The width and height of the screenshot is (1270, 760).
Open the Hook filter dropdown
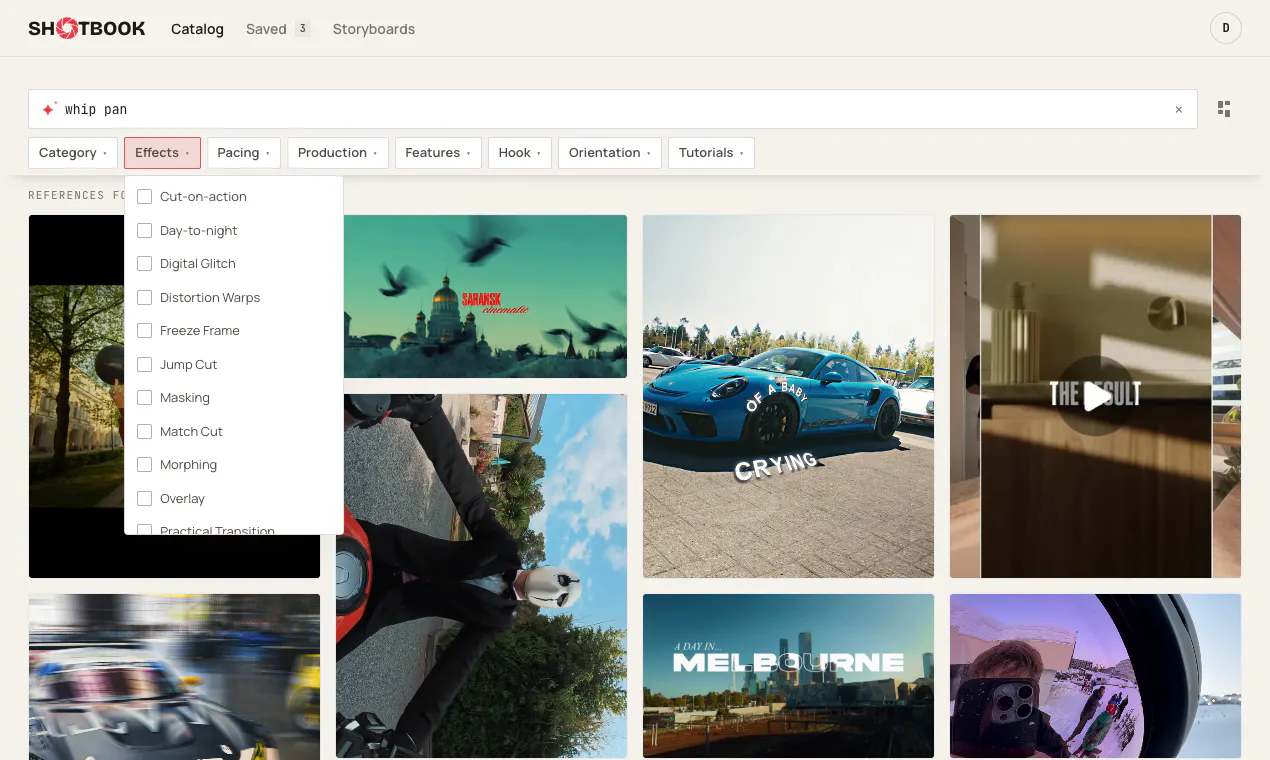[x=520, y=153]
